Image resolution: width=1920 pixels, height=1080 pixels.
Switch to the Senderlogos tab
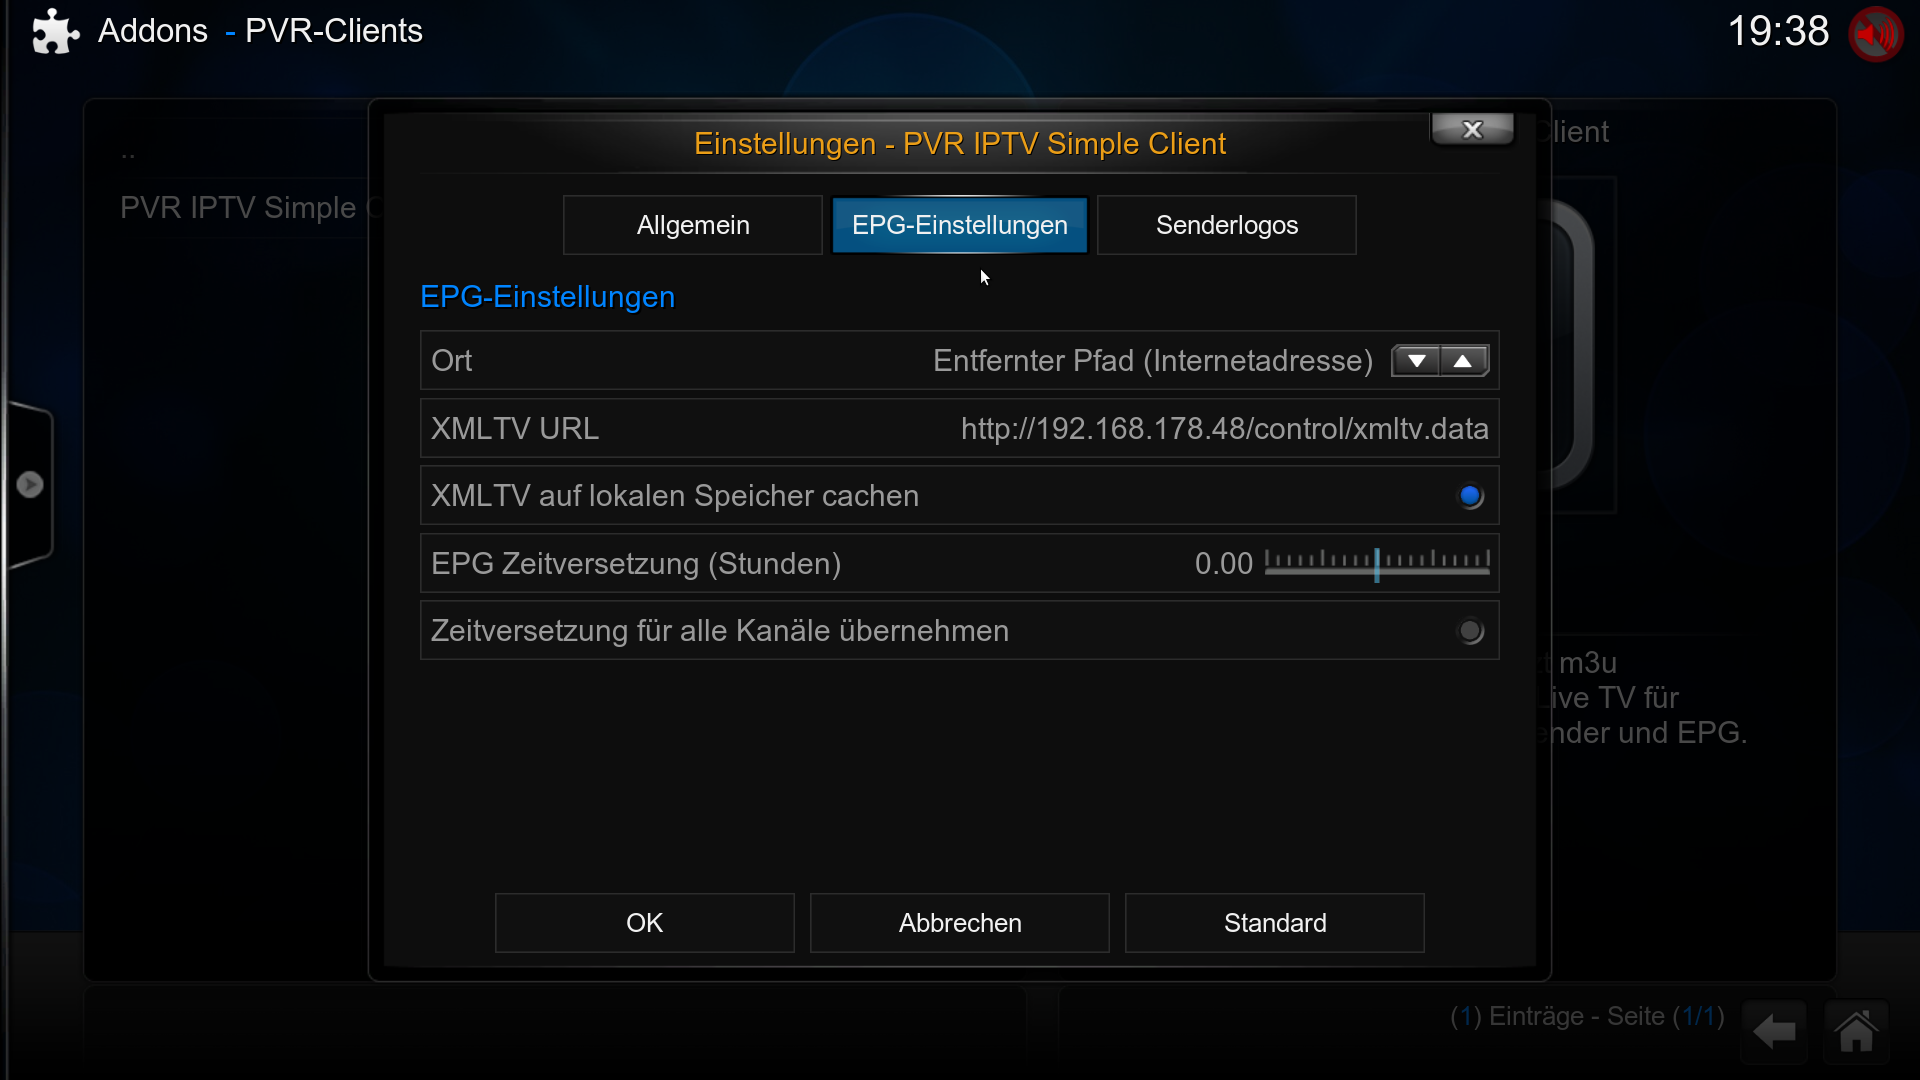tap(1227, 225)
